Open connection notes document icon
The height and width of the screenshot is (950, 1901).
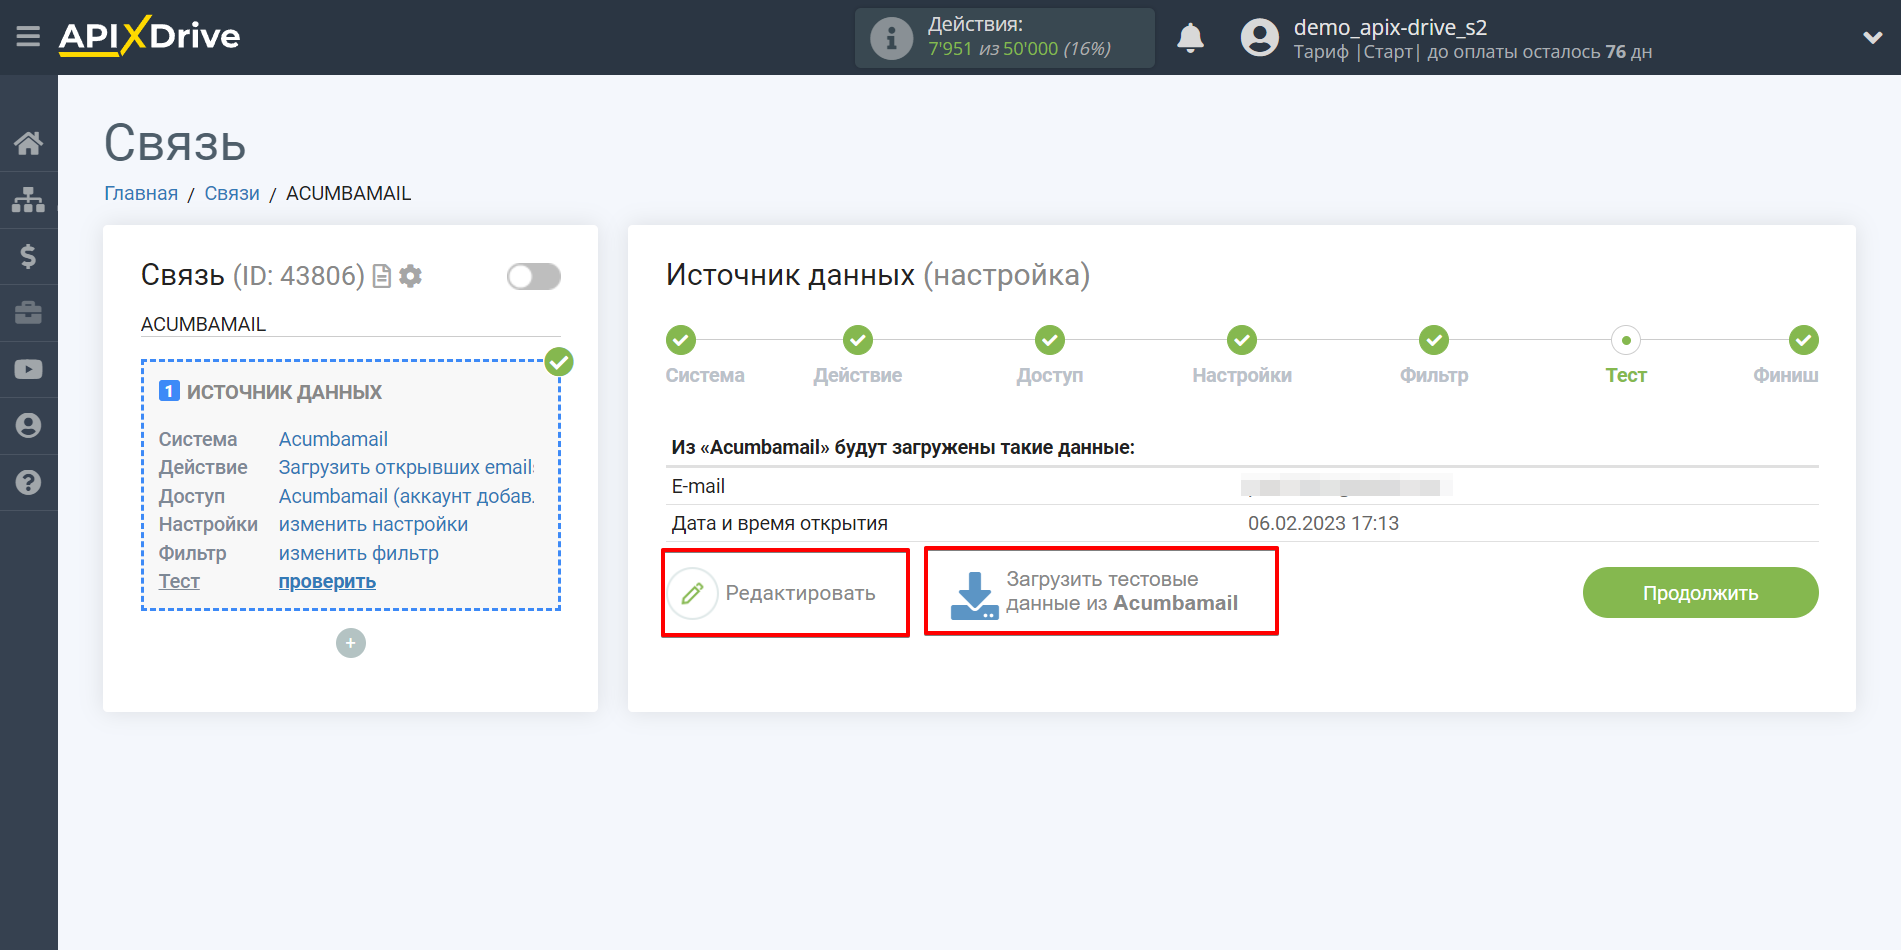(381, 276)
